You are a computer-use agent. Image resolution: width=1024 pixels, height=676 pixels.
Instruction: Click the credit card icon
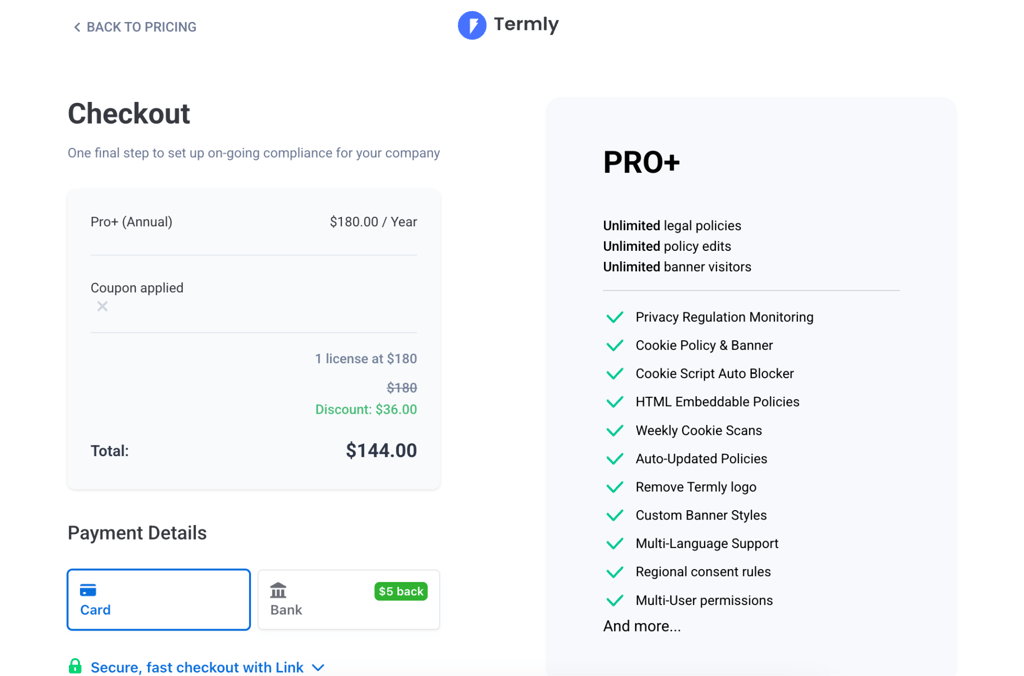click(88, 590)
